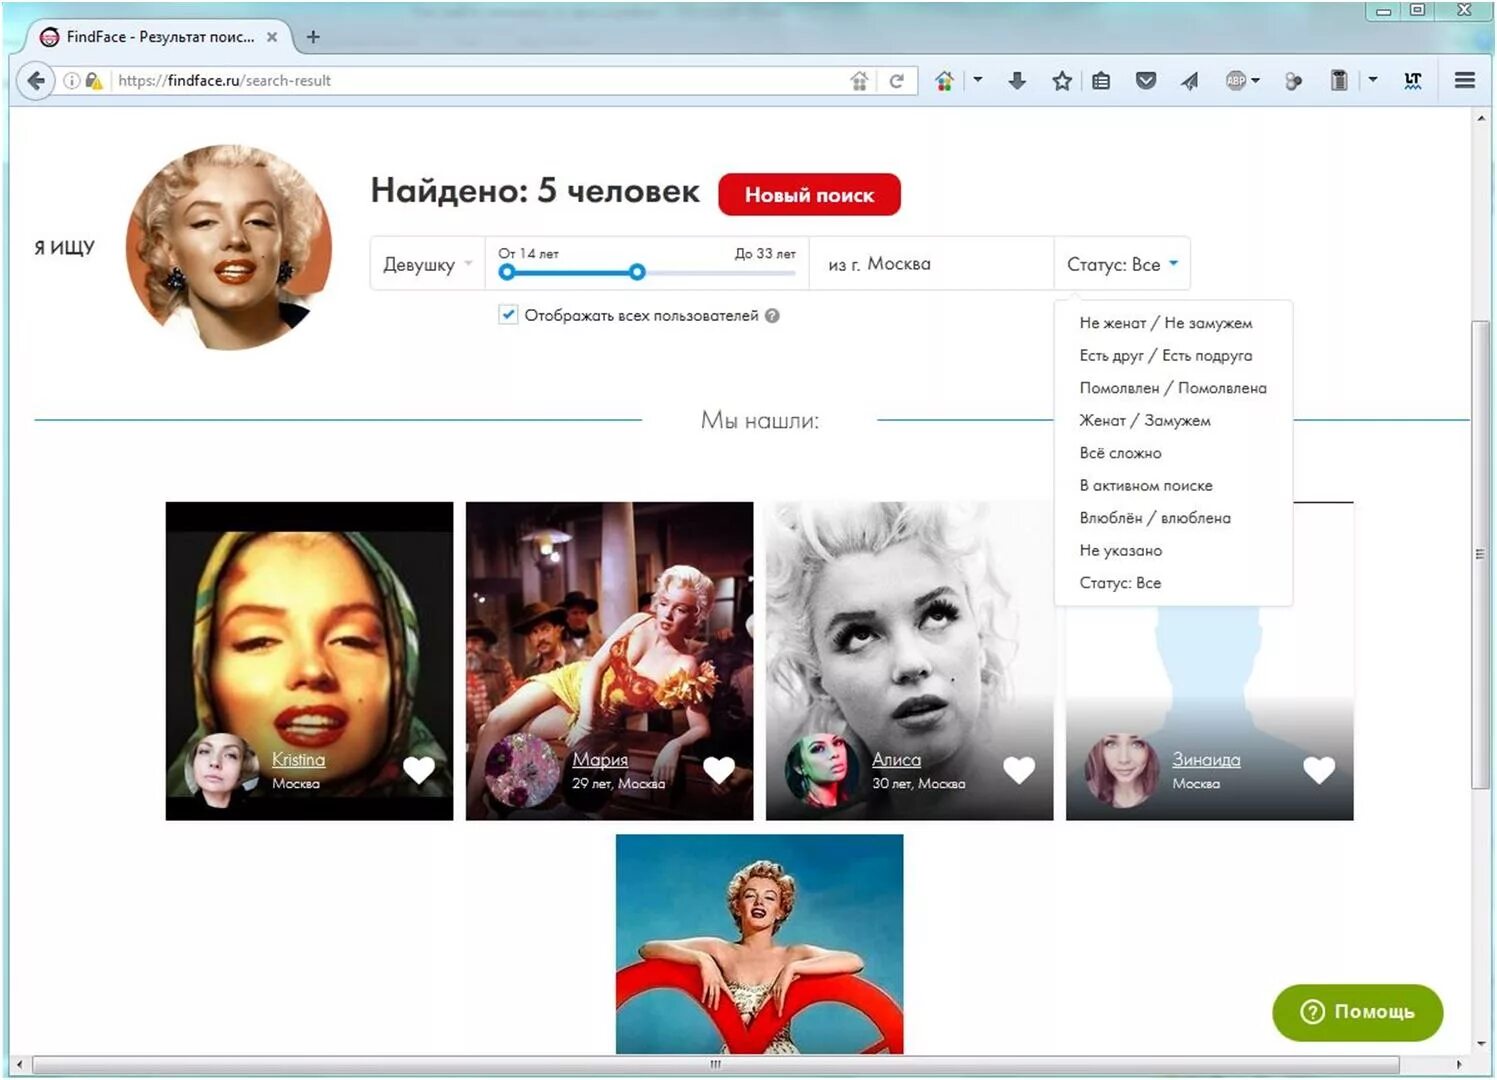Screen dimensions: 1497x1080
Task: Click the red 'Новый поиск' button
Action: 809,195
